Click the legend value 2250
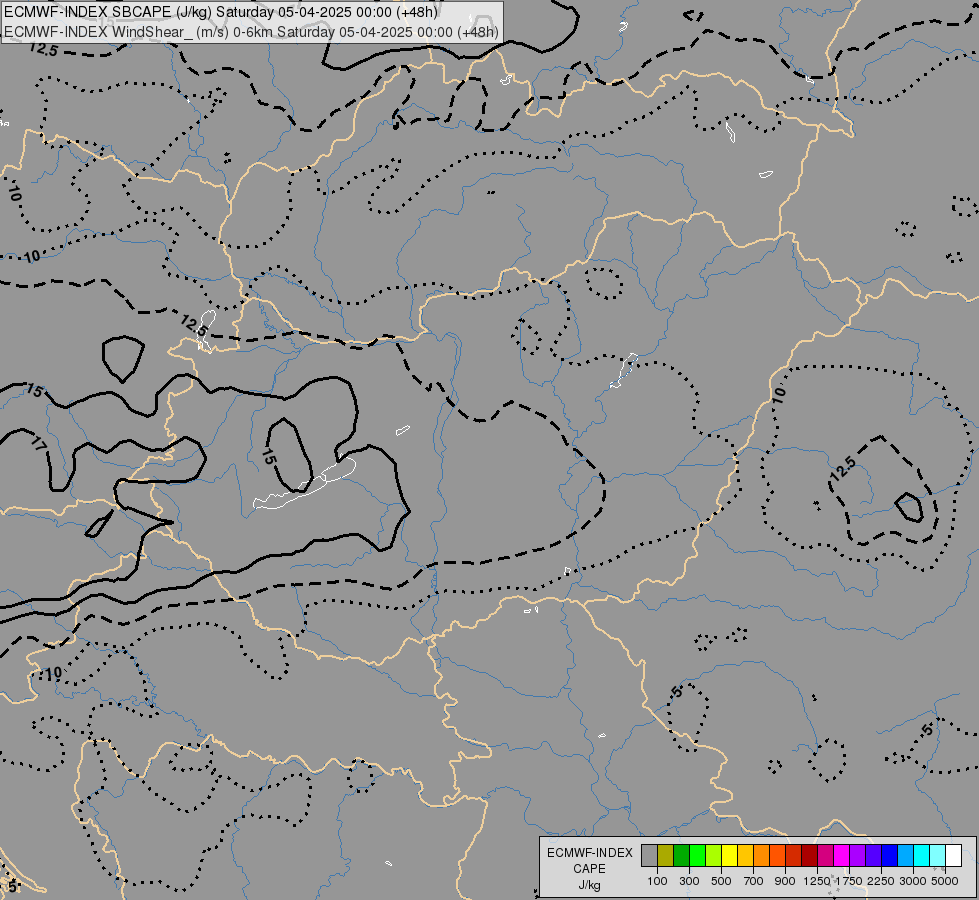 pos(881,881)
